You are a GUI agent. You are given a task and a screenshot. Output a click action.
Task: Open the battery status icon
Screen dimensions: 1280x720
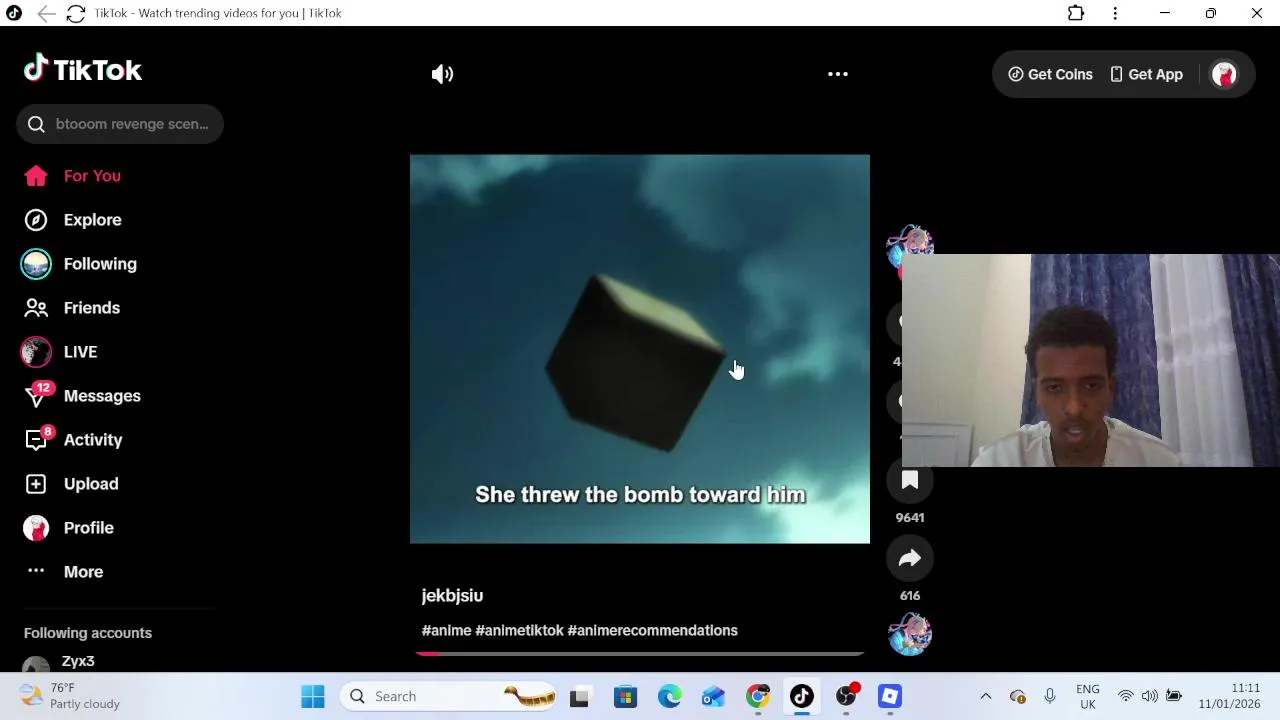[x=1174, y=696]
